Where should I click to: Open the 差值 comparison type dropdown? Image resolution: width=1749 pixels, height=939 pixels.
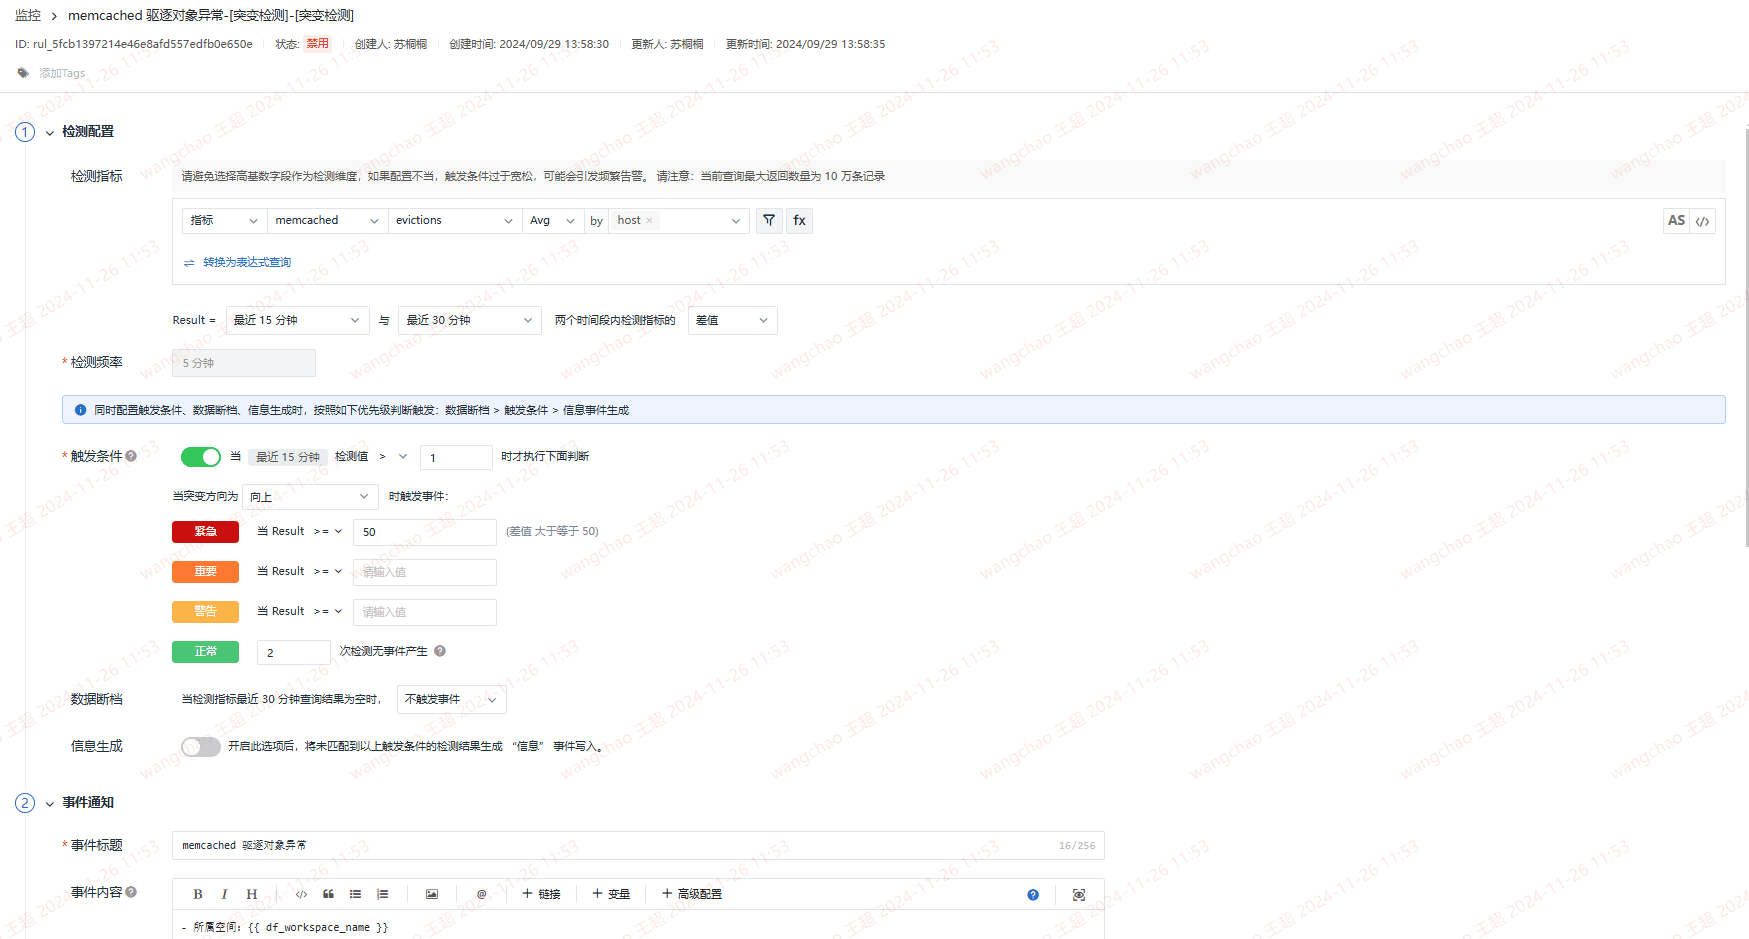tap(733, 320)
